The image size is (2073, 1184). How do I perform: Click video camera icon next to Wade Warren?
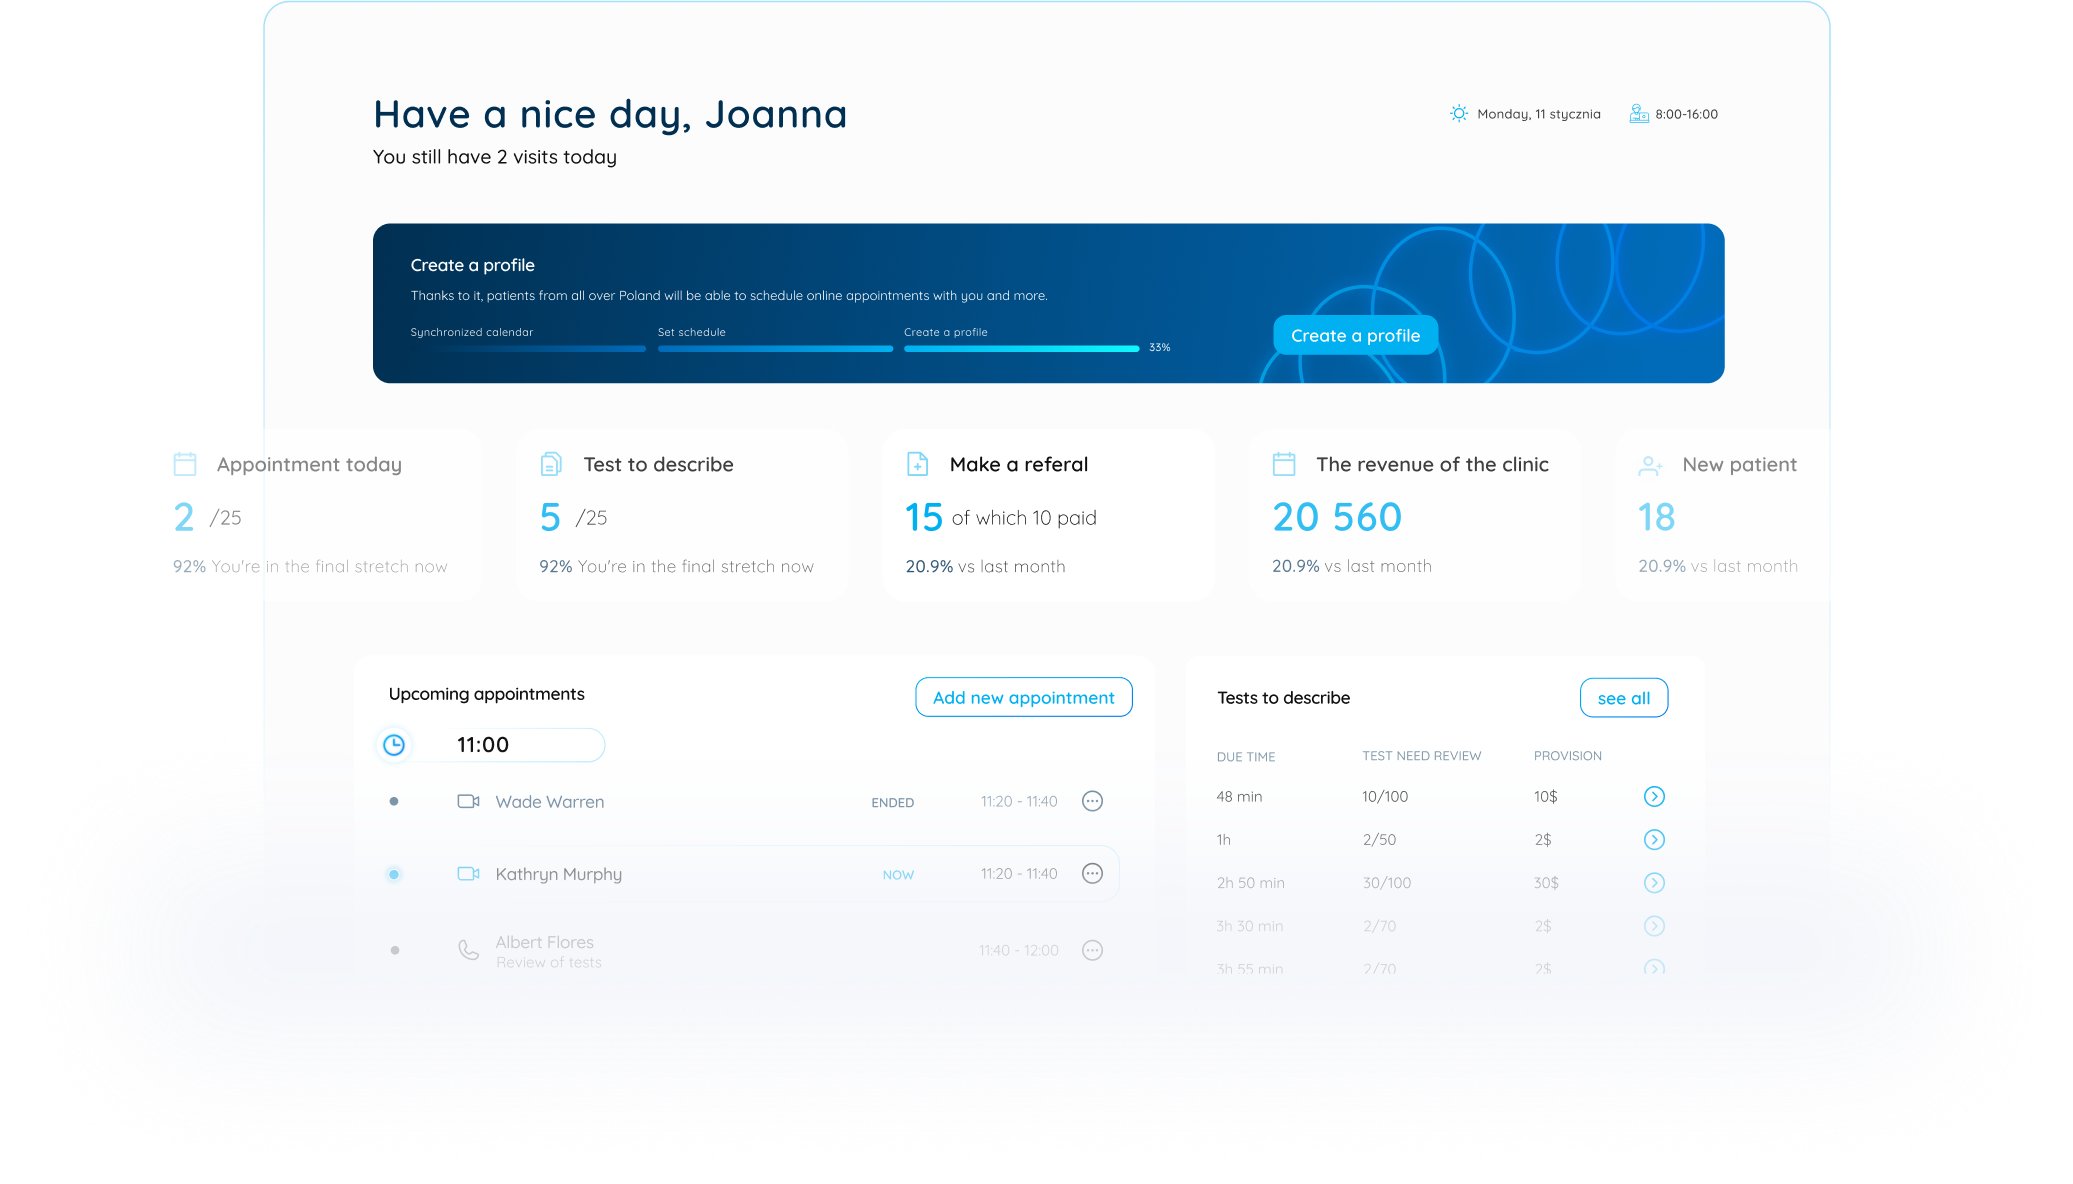[x=468, y=801]
